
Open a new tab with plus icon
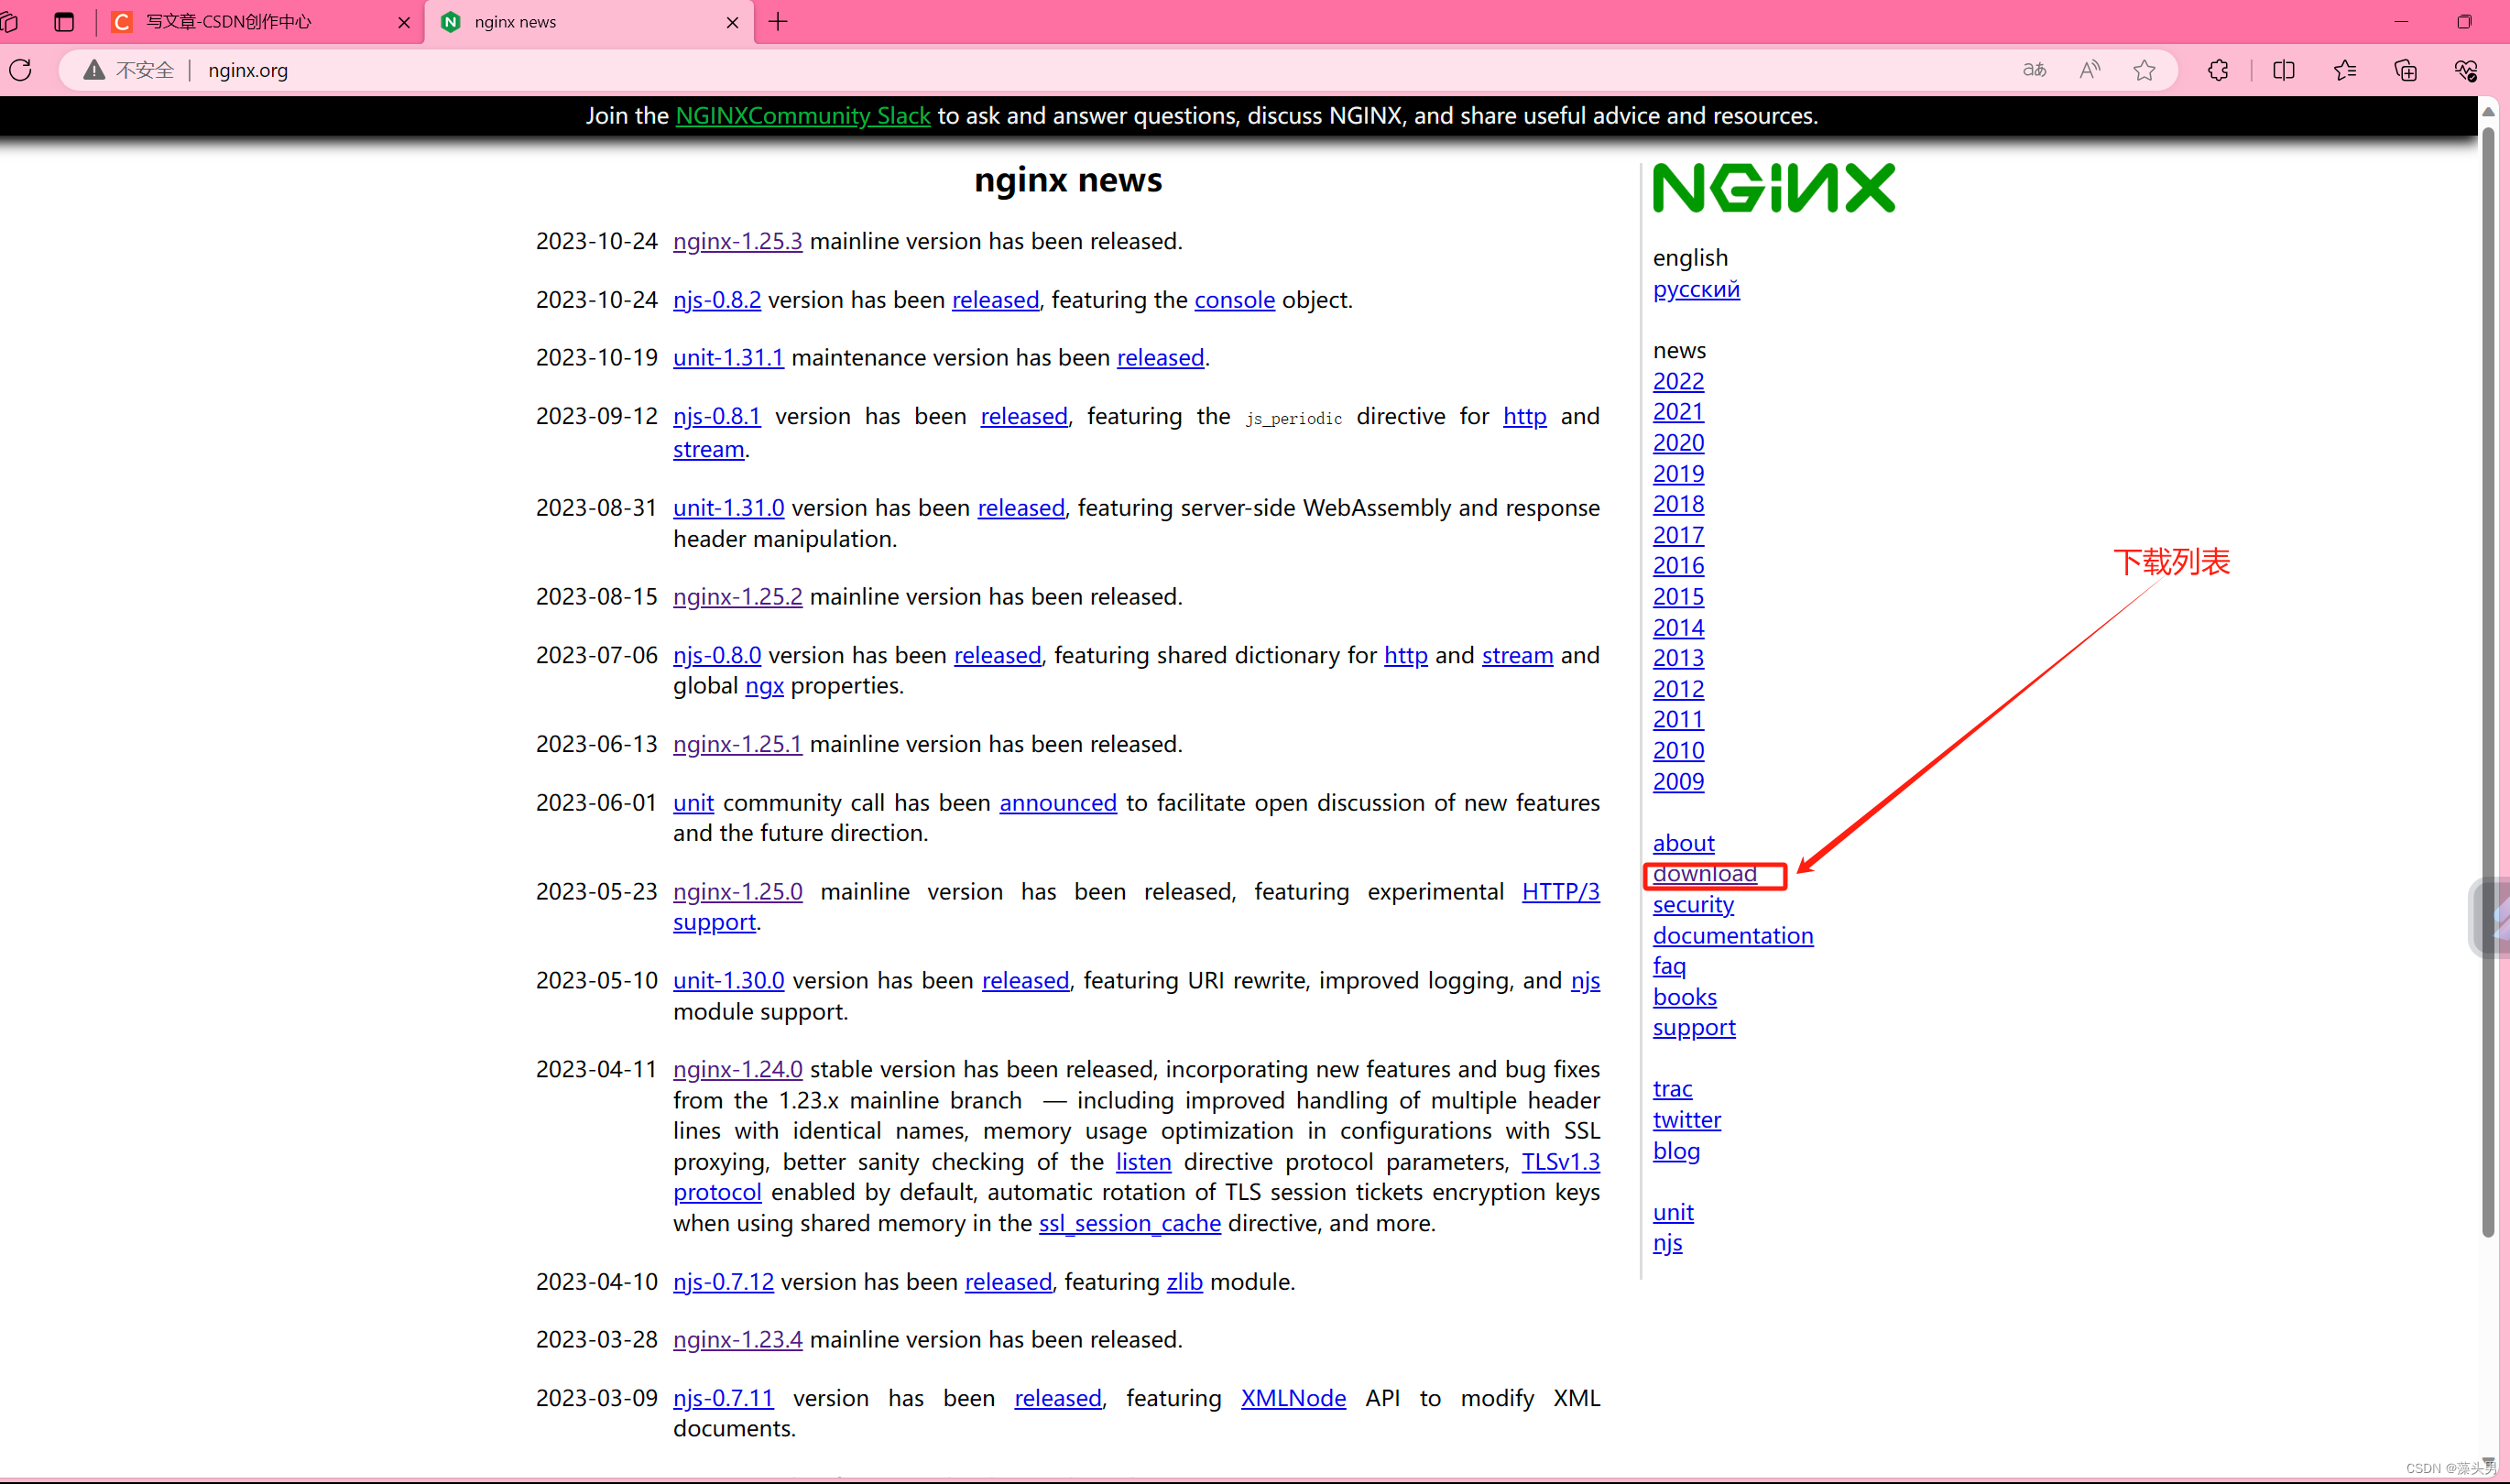tap(778, 21)
